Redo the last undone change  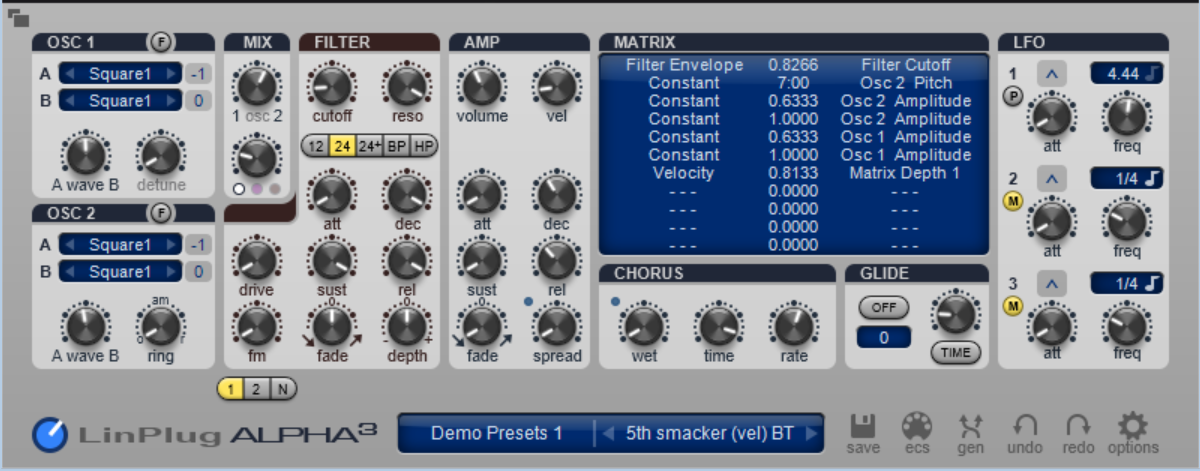(1077, 426)
